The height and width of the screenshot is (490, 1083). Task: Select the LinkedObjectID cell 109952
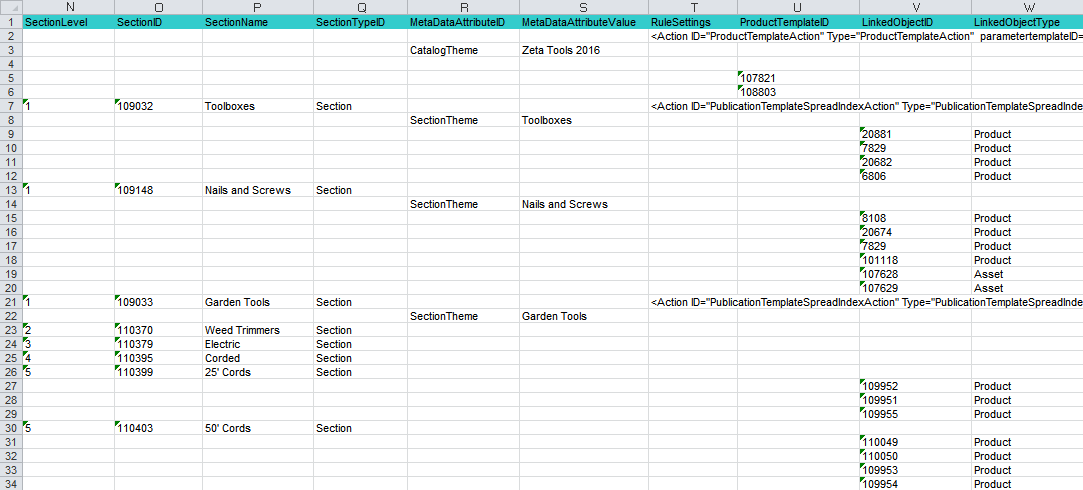click(x=915, y=386)
